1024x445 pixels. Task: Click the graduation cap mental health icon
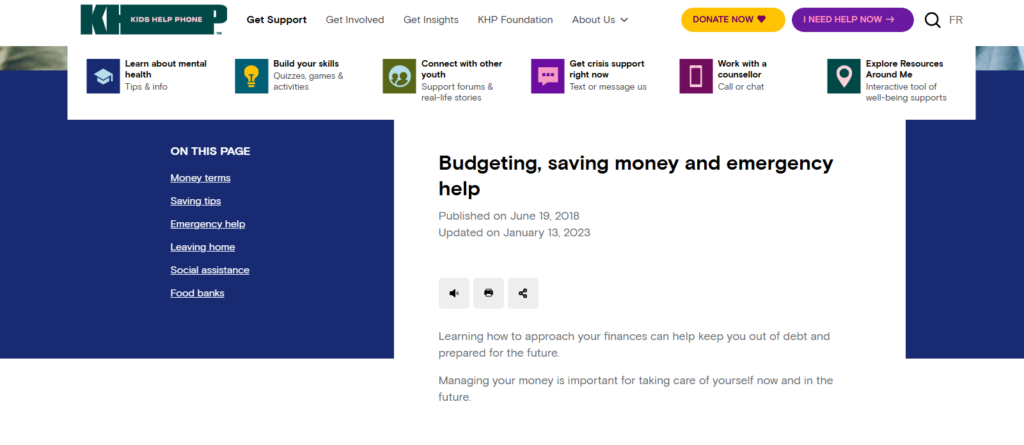(103, 76)
